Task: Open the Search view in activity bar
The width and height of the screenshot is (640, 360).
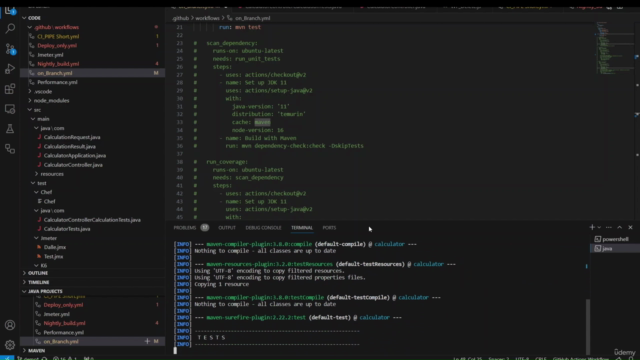Action: pos(10,29)
